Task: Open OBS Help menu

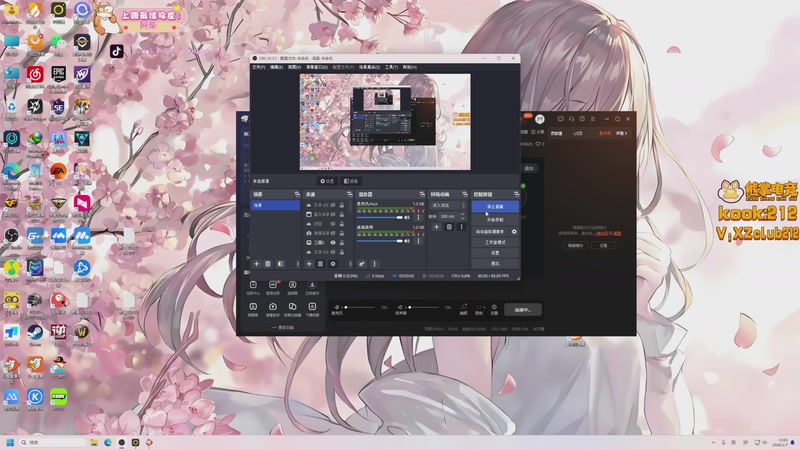Action: pos(410,67)
